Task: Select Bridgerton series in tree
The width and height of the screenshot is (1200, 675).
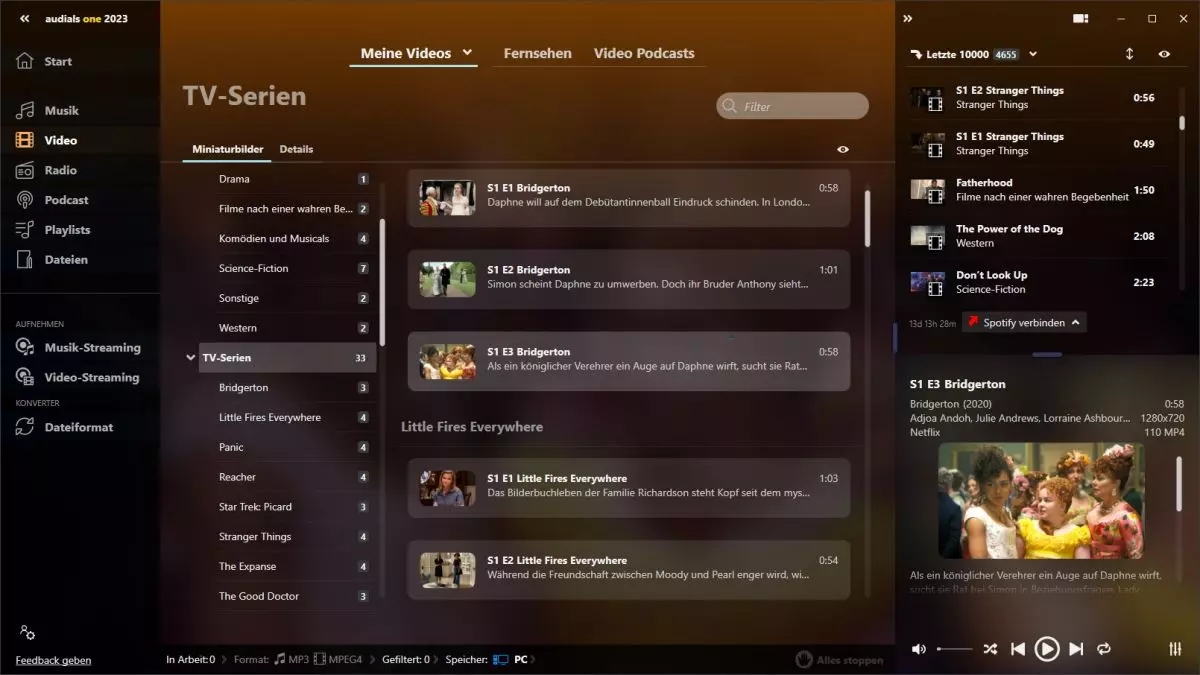Action: click(289, 387)
